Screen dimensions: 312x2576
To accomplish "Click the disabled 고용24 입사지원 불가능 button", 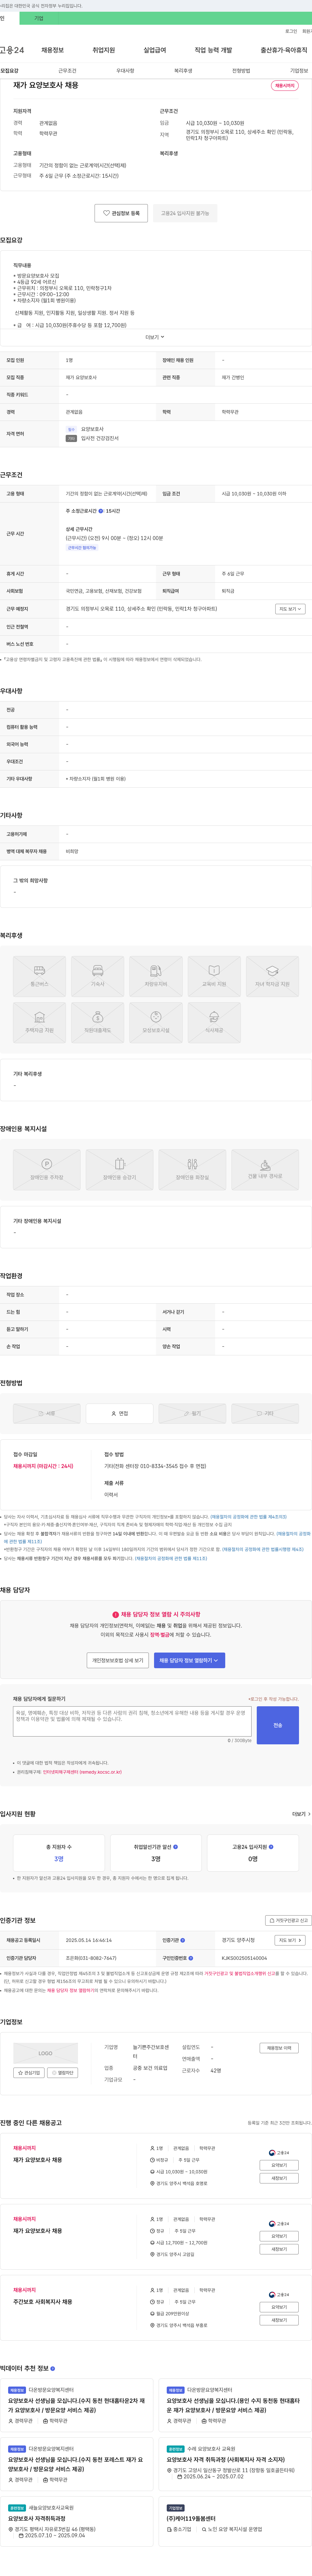I will click(185, 213).
